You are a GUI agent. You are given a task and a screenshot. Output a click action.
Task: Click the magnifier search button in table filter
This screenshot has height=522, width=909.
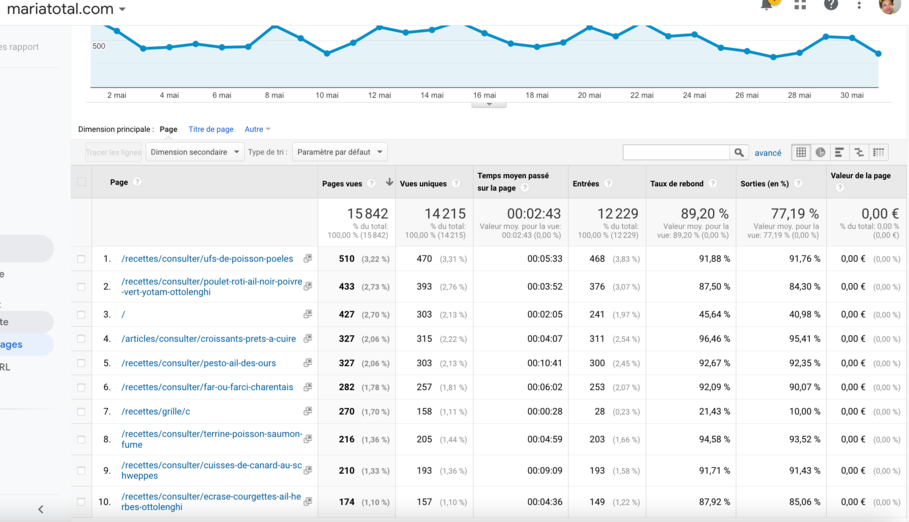(739, 152)
